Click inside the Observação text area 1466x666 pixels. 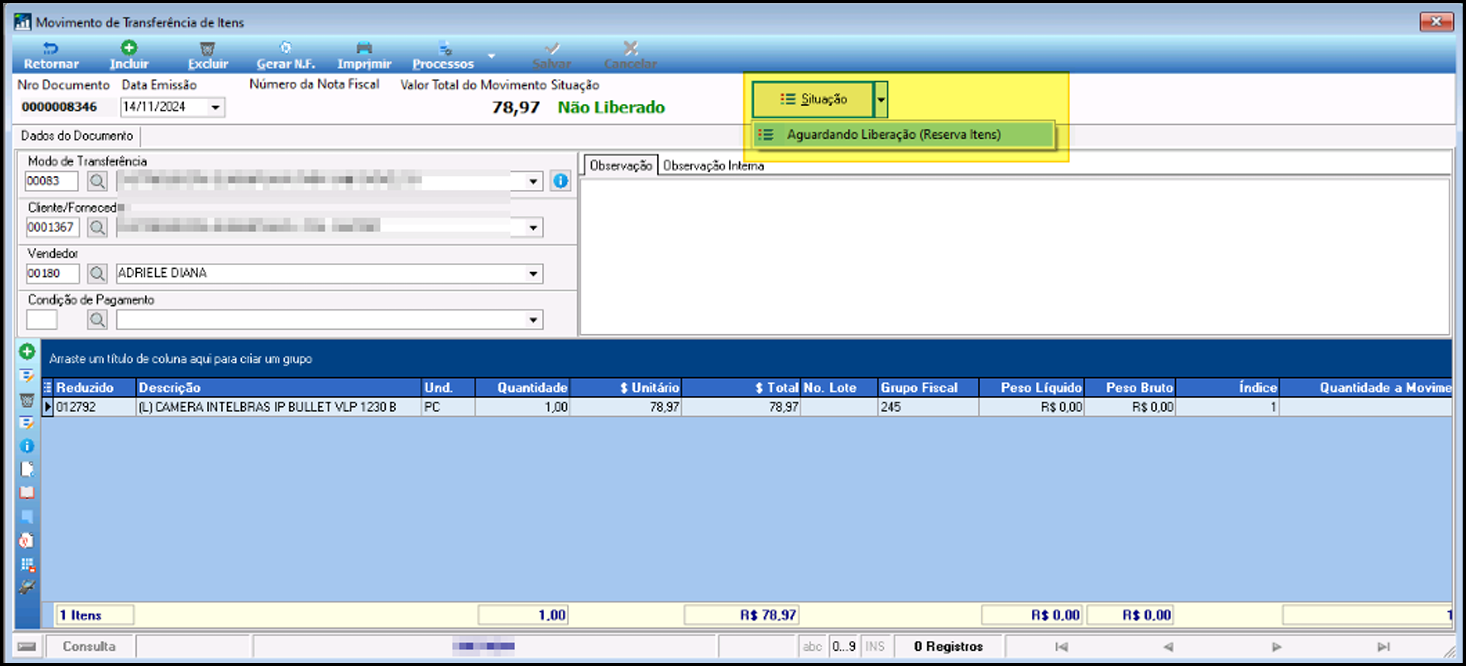(1014, 256)
